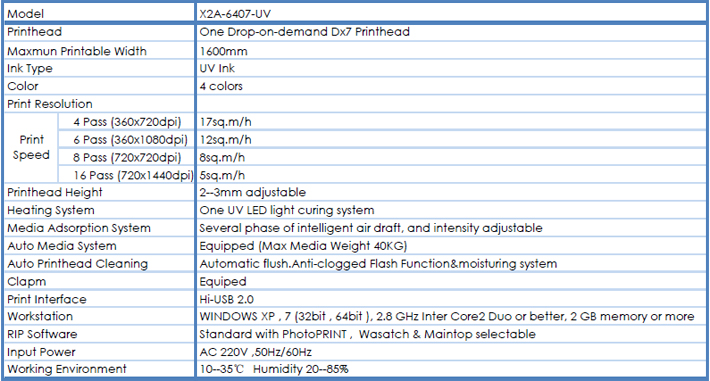Click the 'X2A-6407-UV' model value
This screenshot has width=710, height=381.
(235, 14)
